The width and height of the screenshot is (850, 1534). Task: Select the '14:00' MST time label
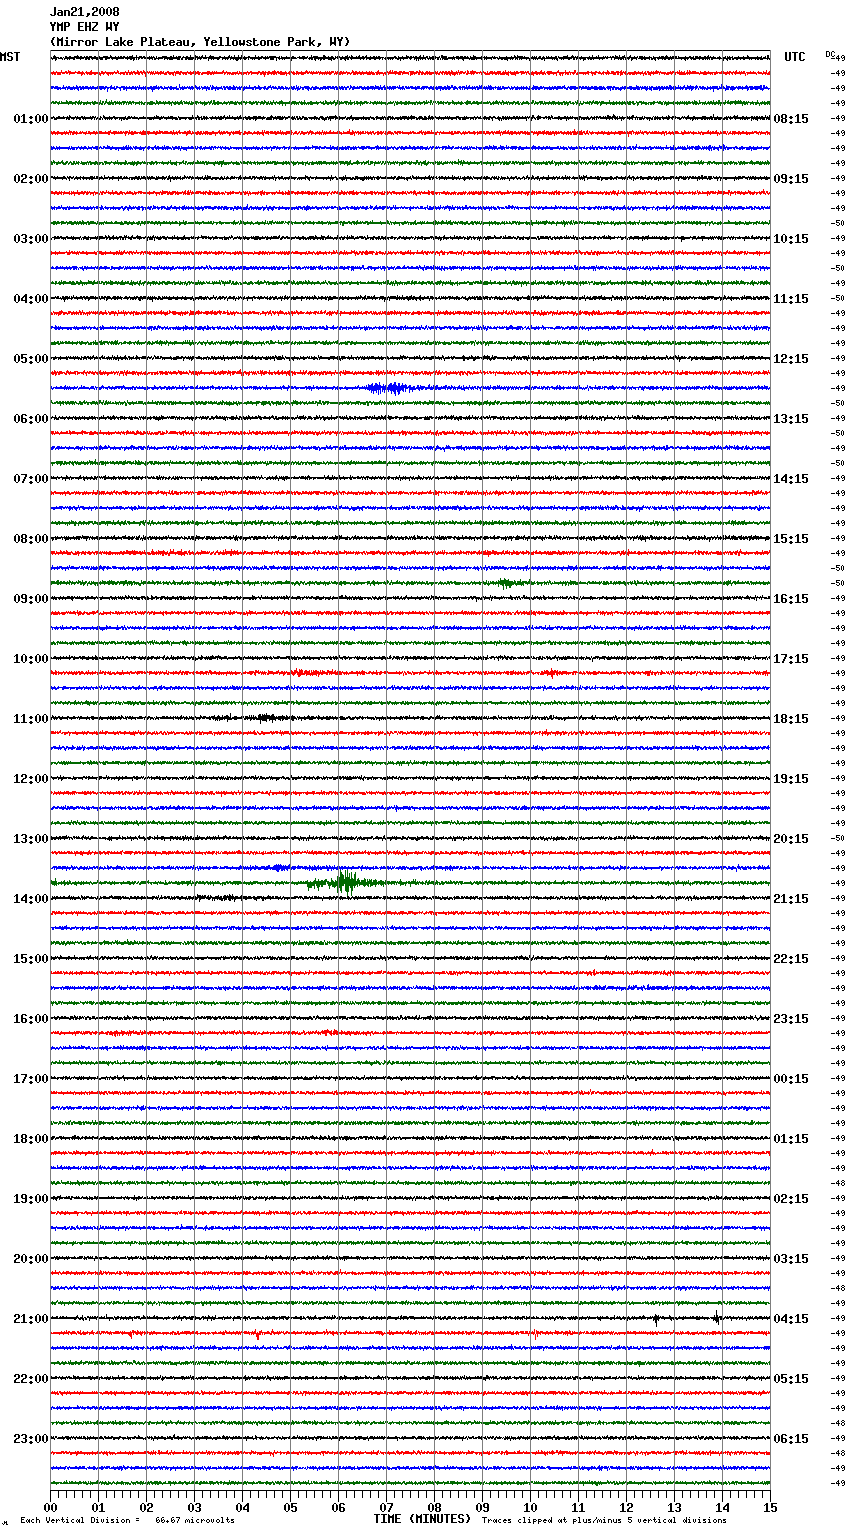pyautogui.click(x=31, y=899)
